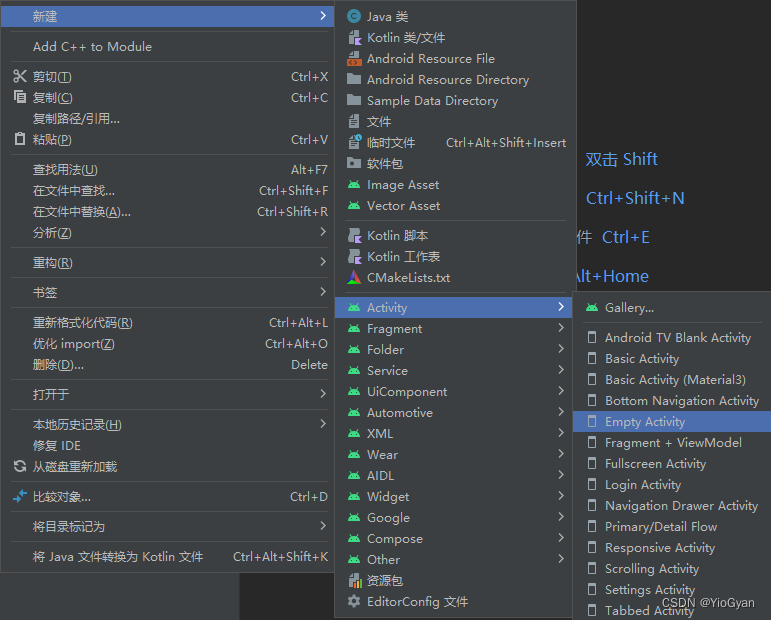Click the 软件包 package icon
The height and width of the screenshot is (620, 771).
coord(354,163)
